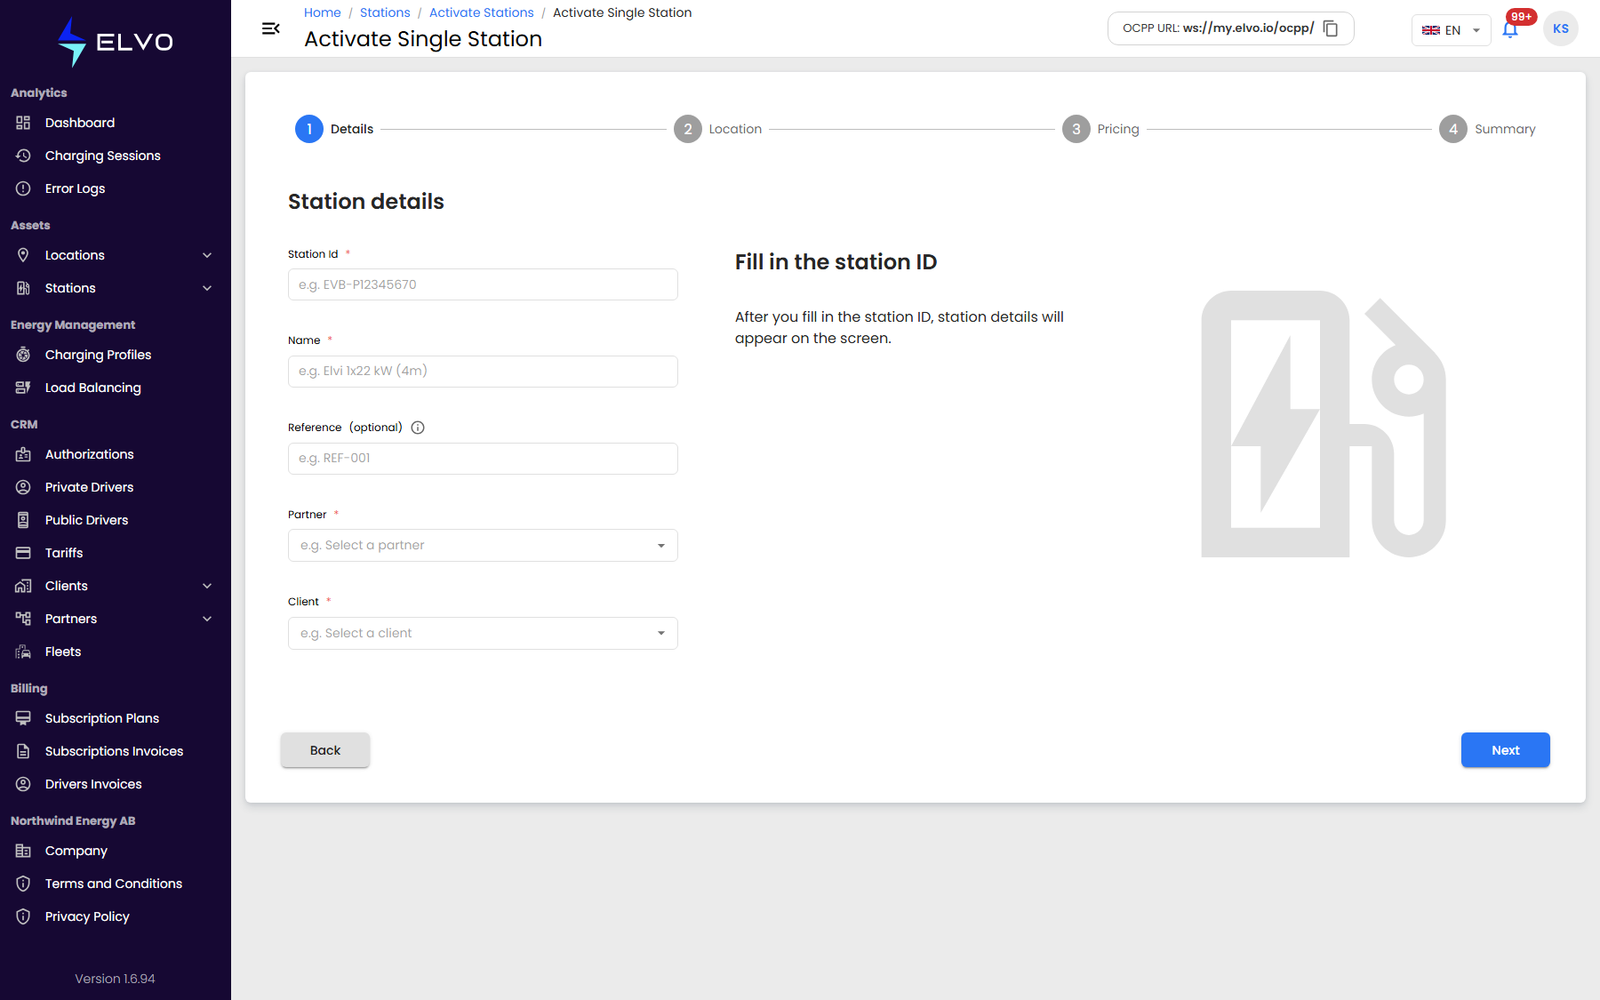This screenshot has height=1000, width=1600.
Task: Click the Load Balancing icon
Action: (23, 388)
